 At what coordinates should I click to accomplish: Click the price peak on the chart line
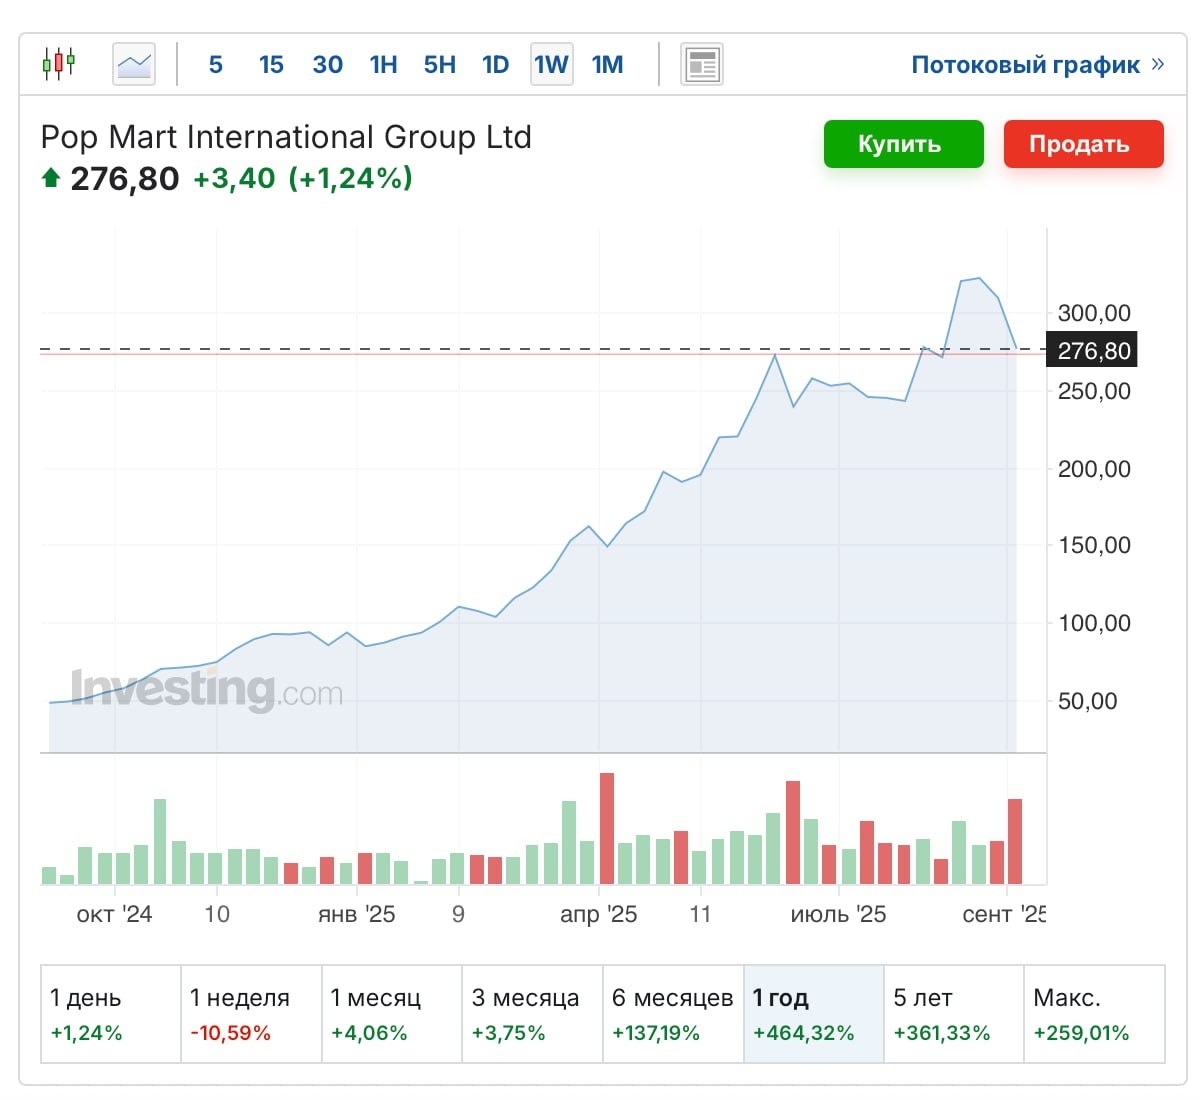(978, 278)
